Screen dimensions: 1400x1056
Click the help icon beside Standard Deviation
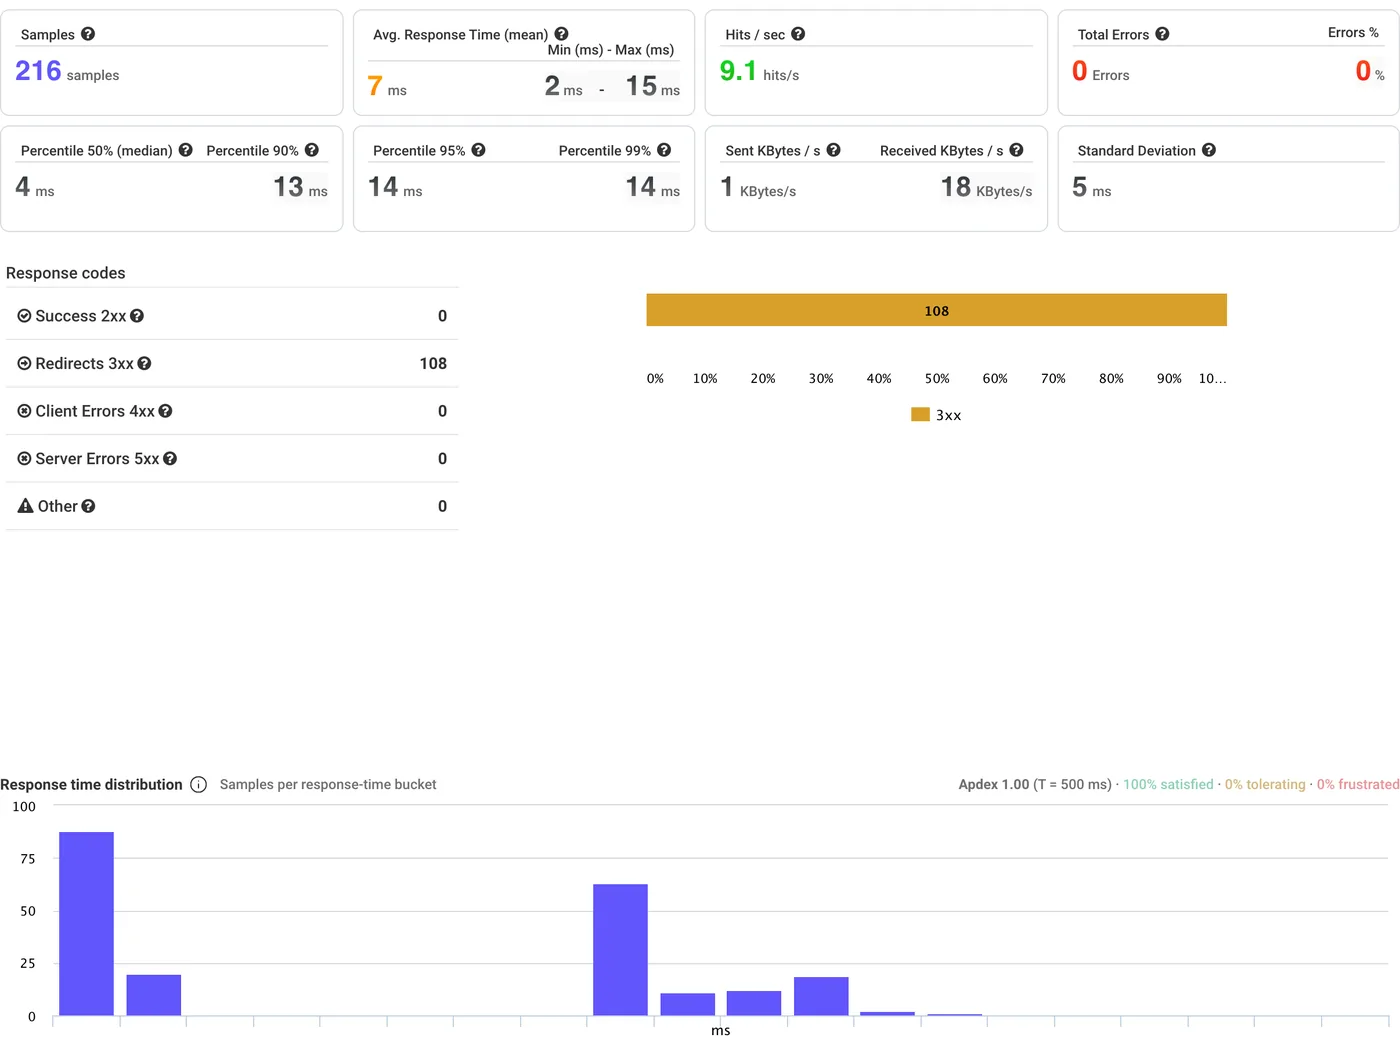pos(1209,150)
